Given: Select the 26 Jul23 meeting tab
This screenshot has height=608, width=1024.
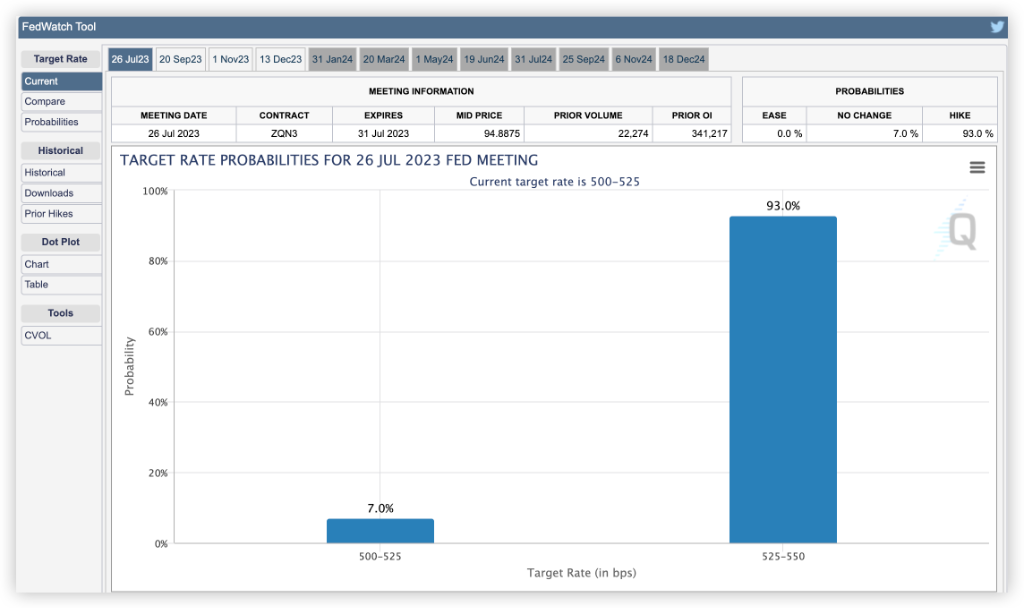Looking at the screenshot, I should [x=130, y=59].
